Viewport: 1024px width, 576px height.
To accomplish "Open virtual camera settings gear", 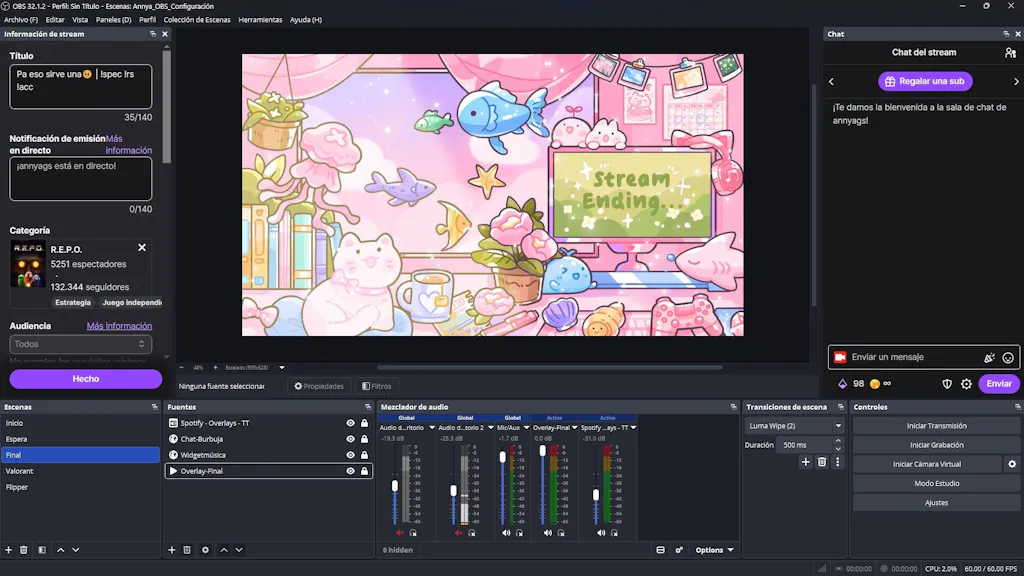I will coord(1012,464).
